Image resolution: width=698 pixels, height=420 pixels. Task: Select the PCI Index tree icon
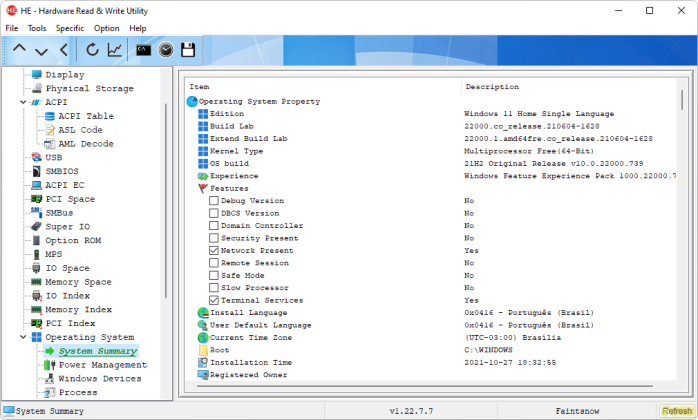(37, 323)
